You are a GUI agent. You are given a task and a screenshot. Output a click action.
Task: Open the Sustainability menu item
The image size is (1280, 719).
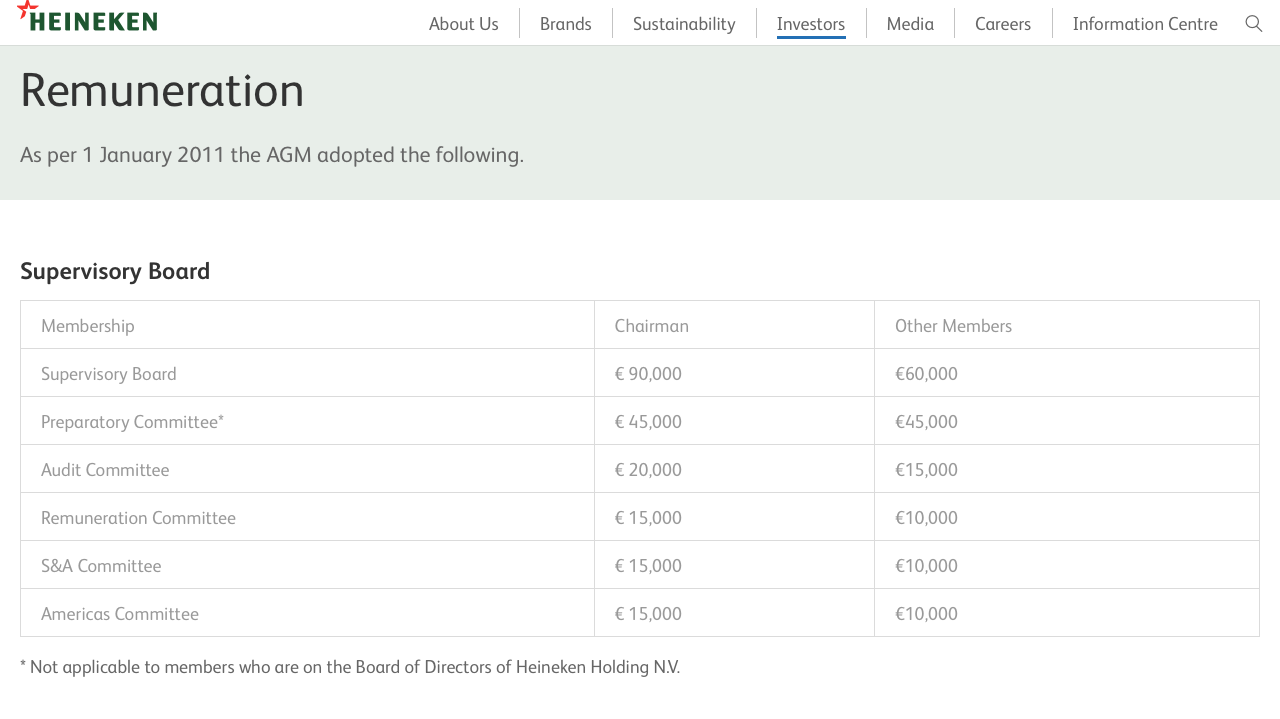(684, 24)
